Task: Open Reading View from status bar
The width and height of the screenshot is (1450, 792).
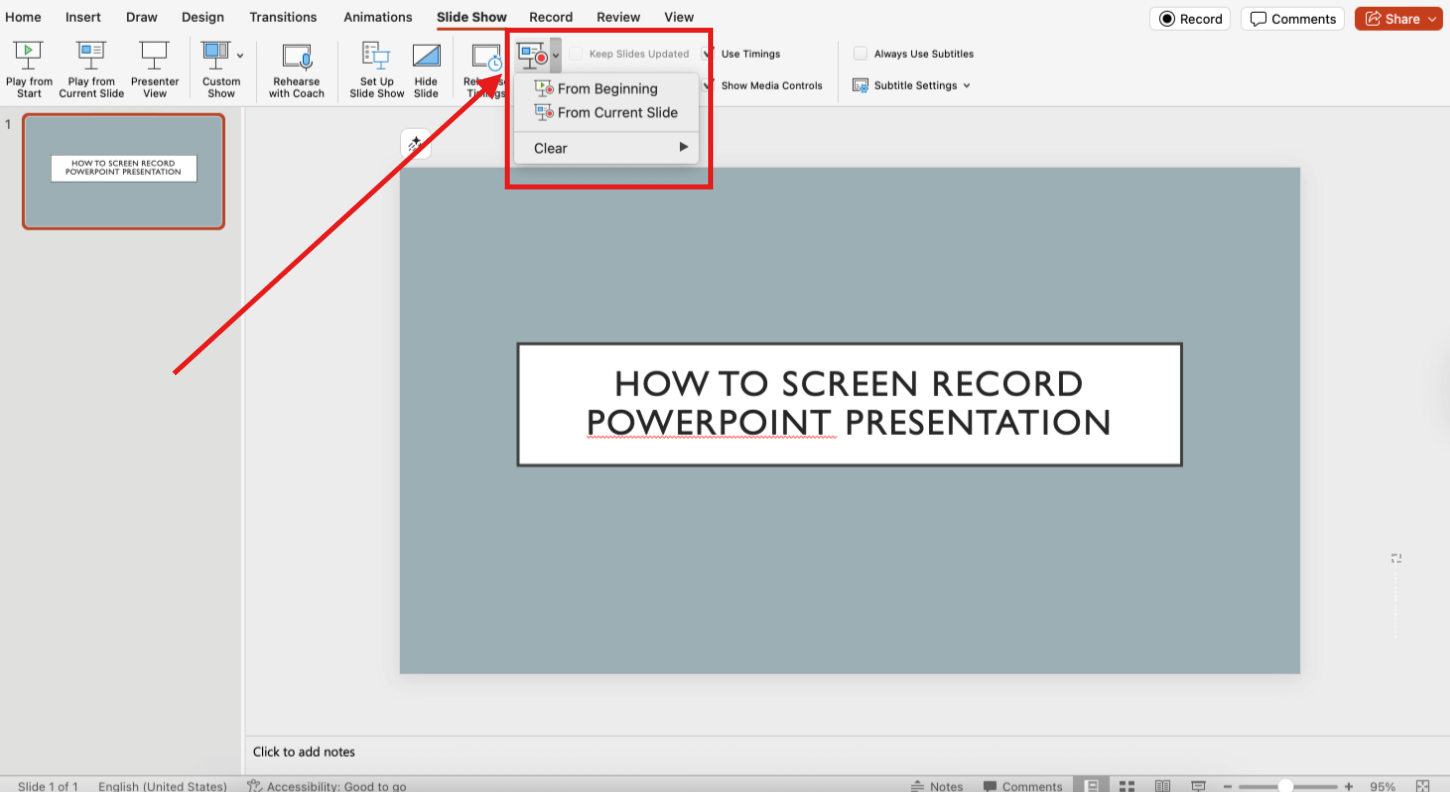Action: pyautogui.click(x=1163, y=785)
